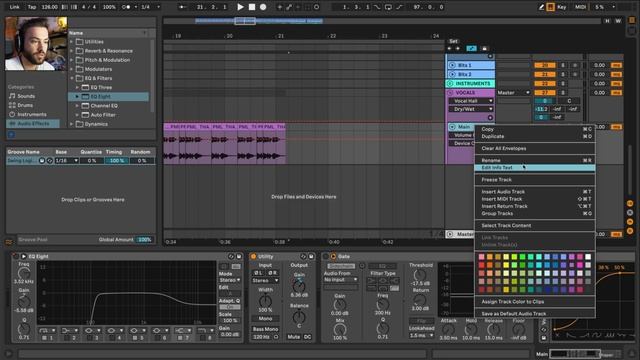Image resolution: width=640 pixels, height=360 pixels.
Task: Click the Play button in the transport bar
Action: (x=240, y=7)
